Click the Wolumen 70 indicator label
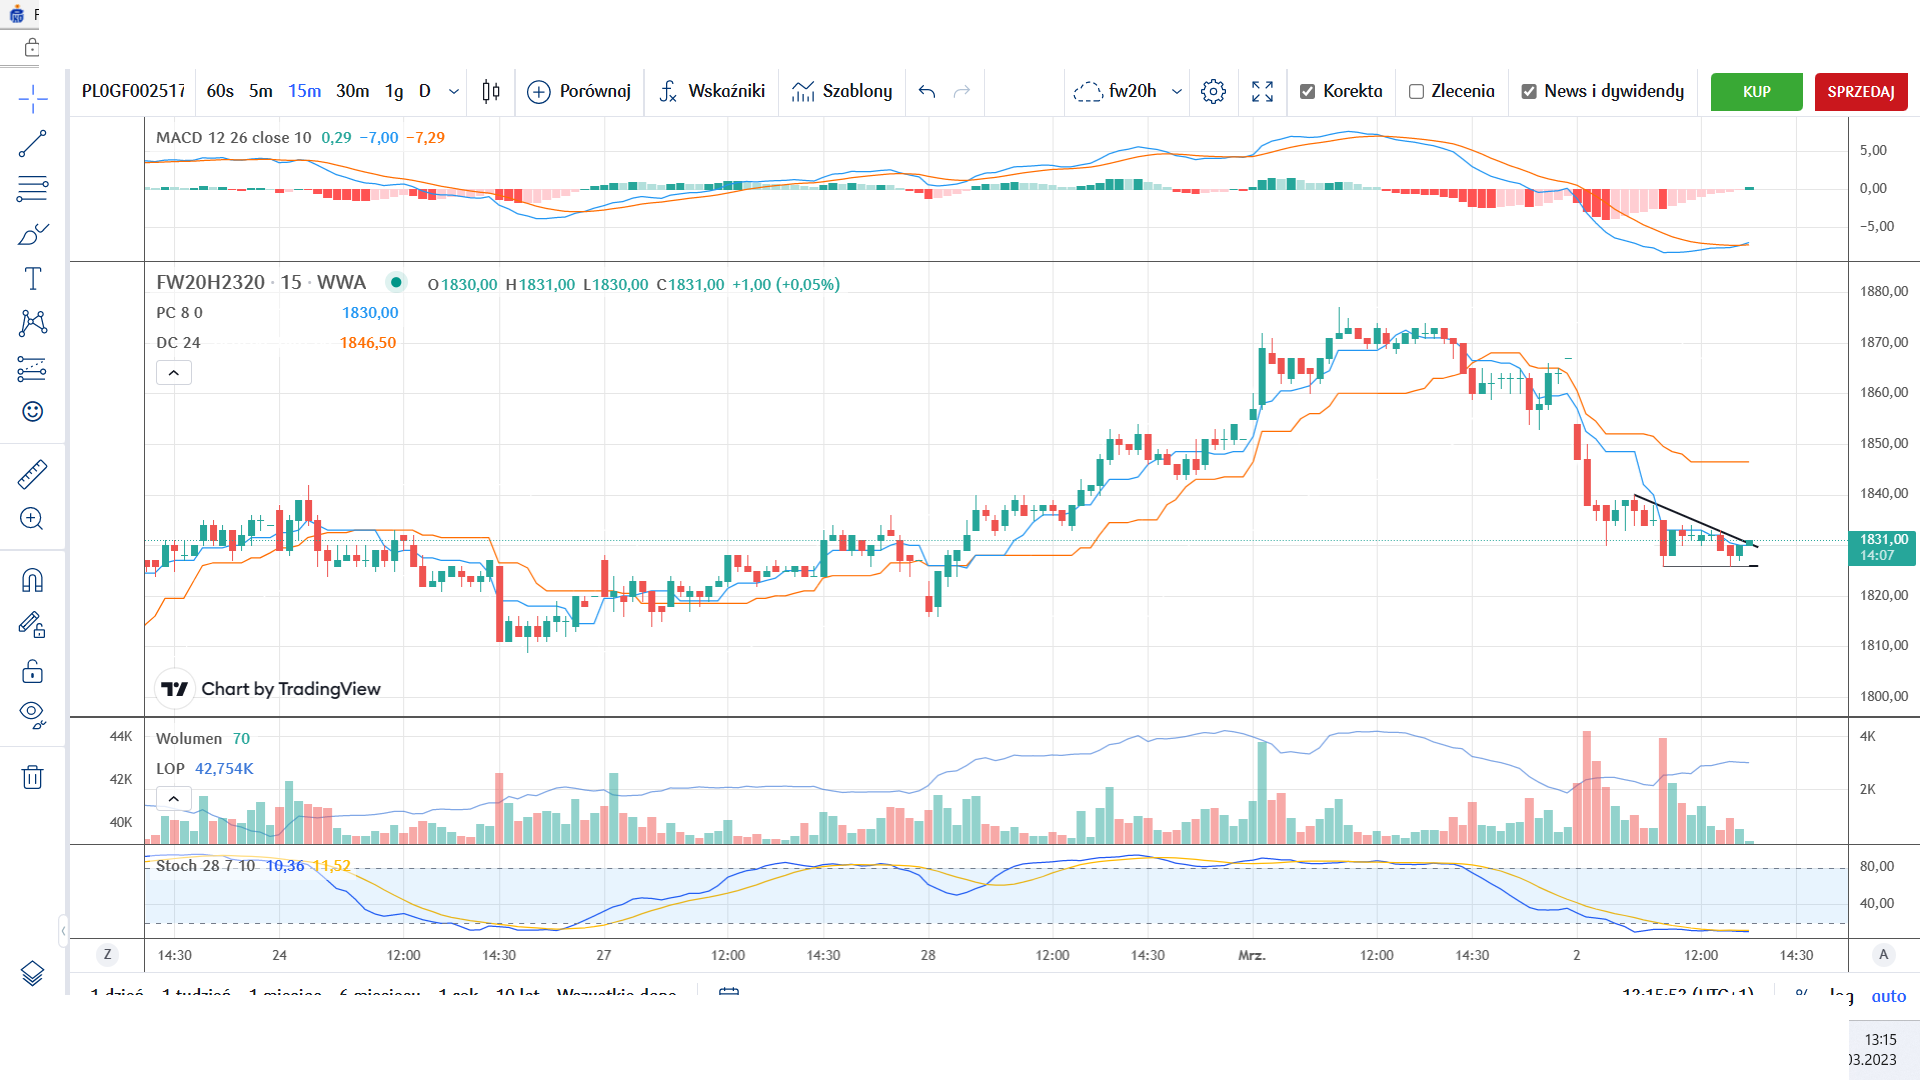The height and width of the screenshot is (1080, 1920). (203, 739)
